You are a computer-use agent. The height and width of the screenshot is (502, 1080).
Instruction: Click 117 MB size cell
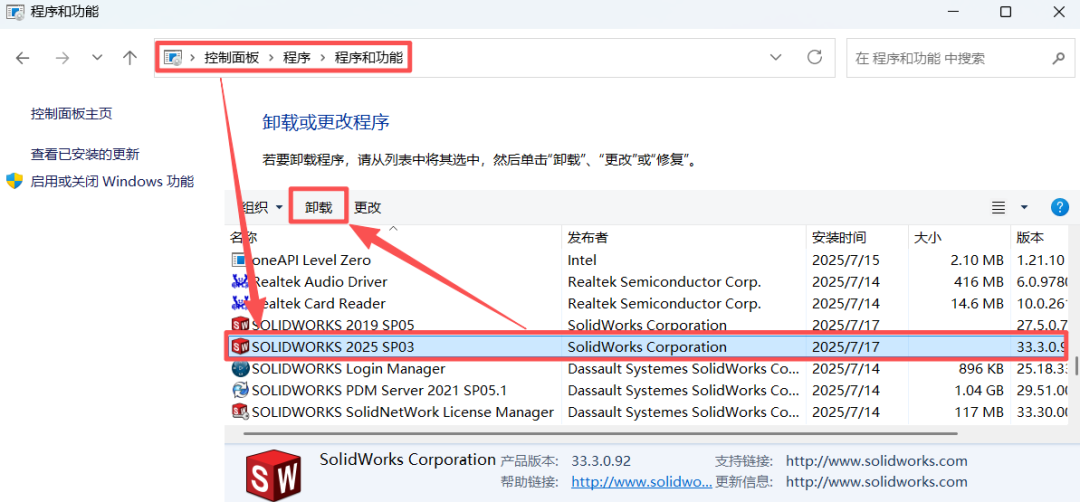[978, 412]
